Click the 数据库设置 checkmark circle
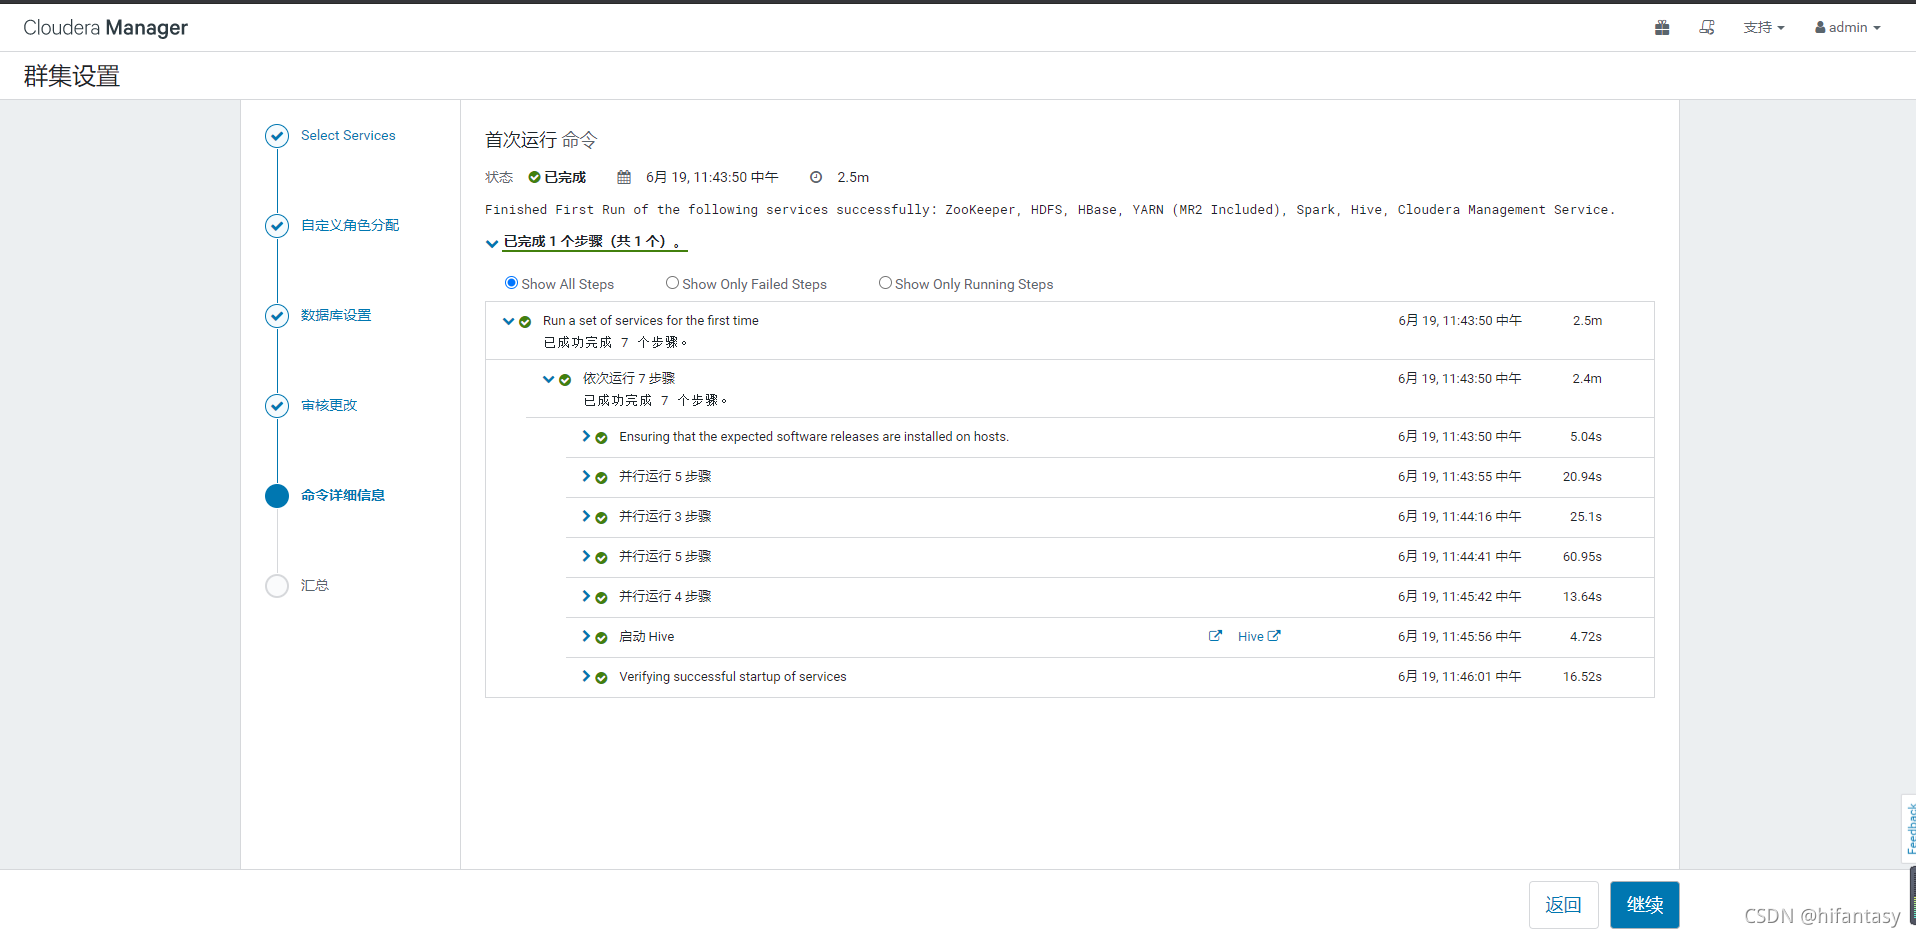Viewport: 1916px width, 937px height. click(x=277, y=316)
